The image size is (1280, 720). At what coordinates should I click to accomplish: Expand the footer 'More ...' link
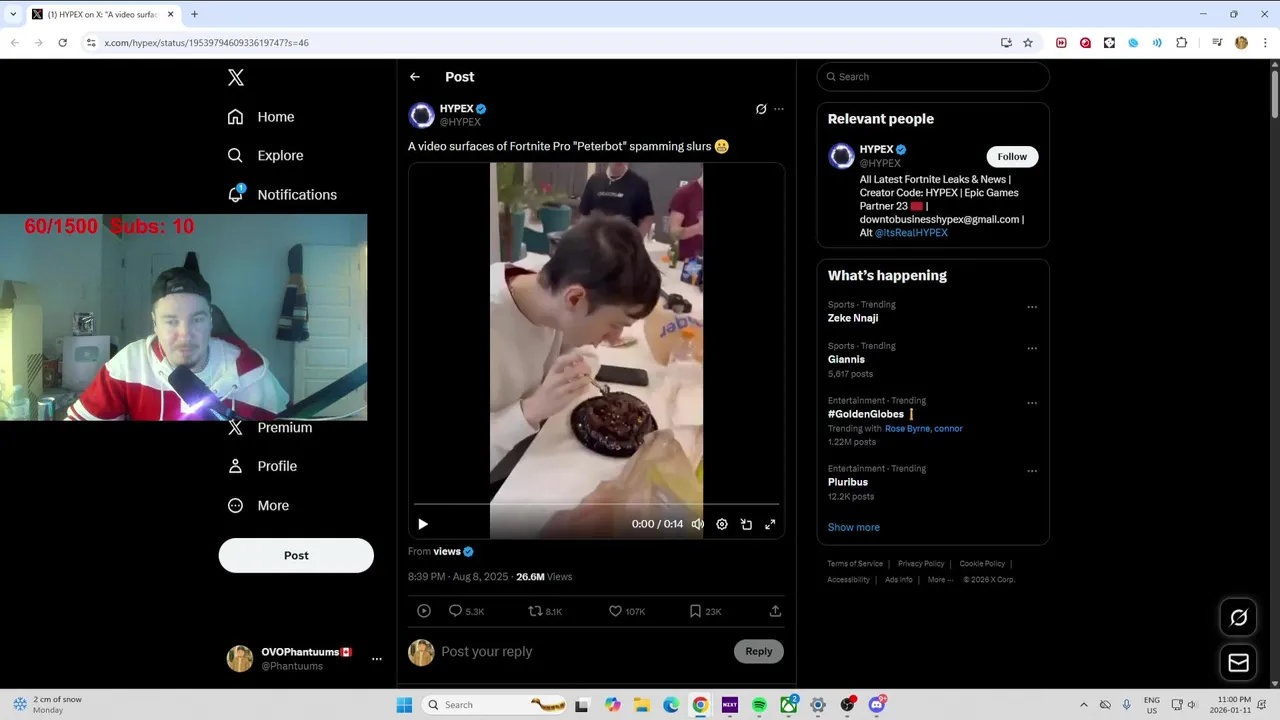[940, 580]
